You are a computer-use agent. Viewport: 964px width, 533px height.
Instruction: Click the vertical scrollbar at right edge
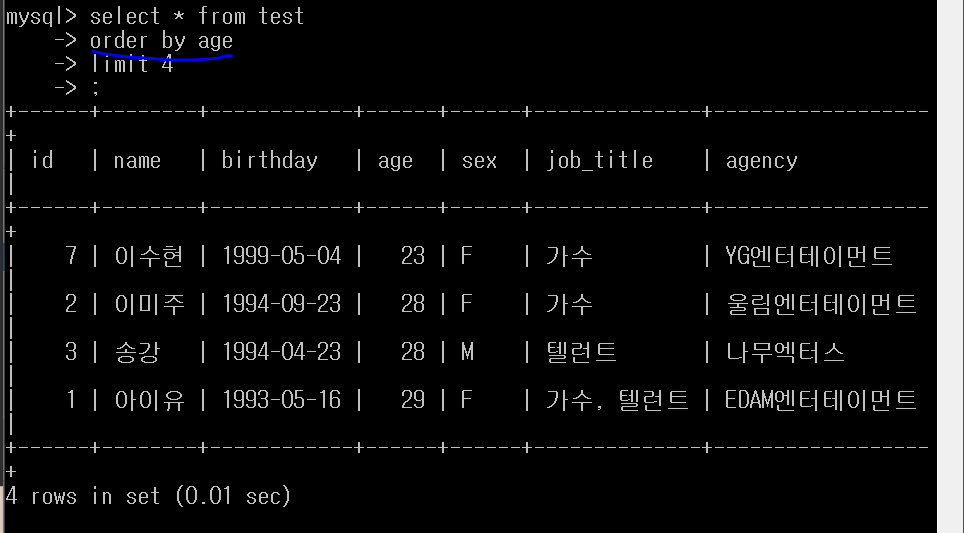[x=950, y=266]
